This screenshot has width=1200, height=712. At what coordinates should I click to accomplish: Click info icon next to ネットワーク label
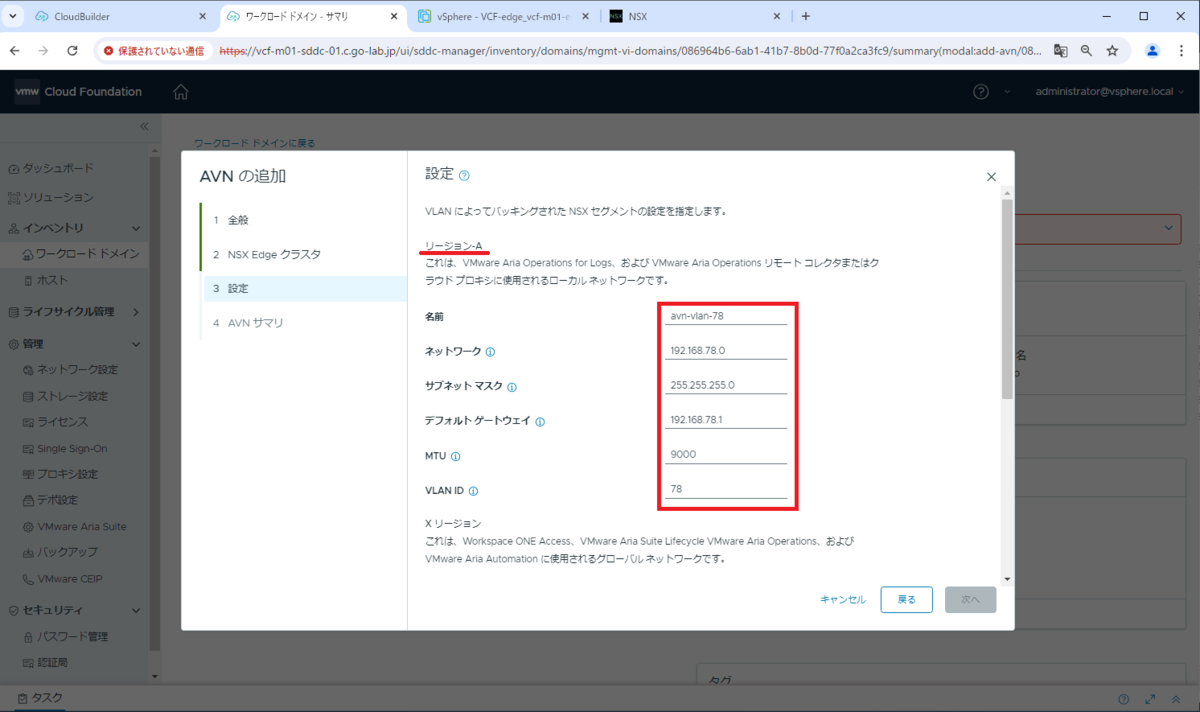tap(490, 352)
